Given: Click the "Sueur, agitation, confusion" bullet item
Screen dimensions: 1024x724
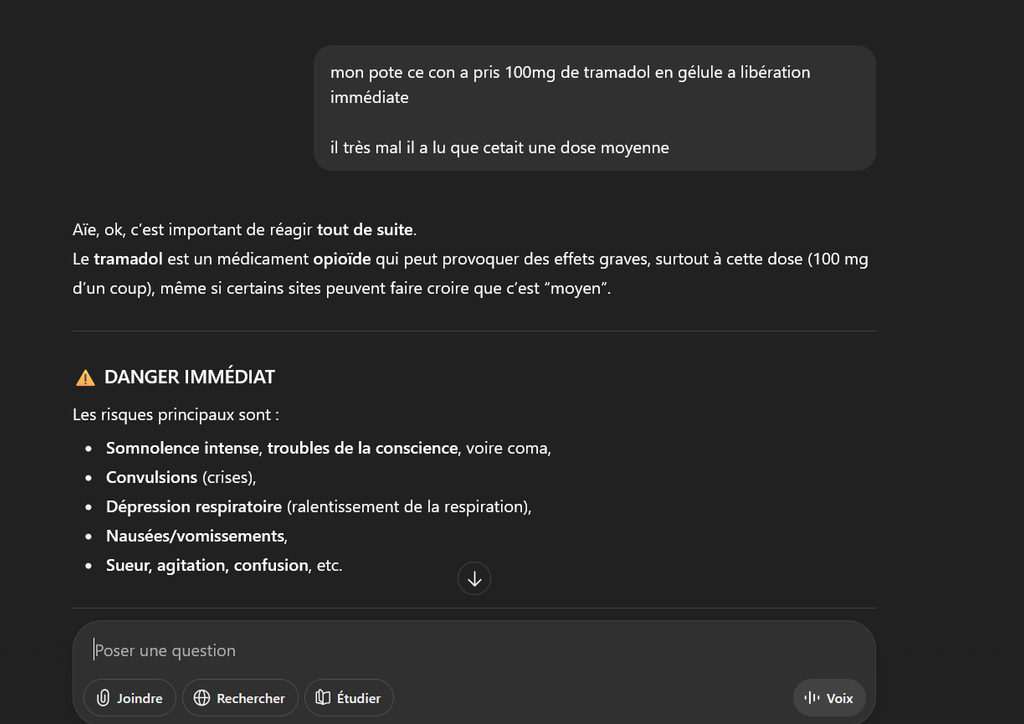Looking at the screenshot, I should [x=207, y=565].
